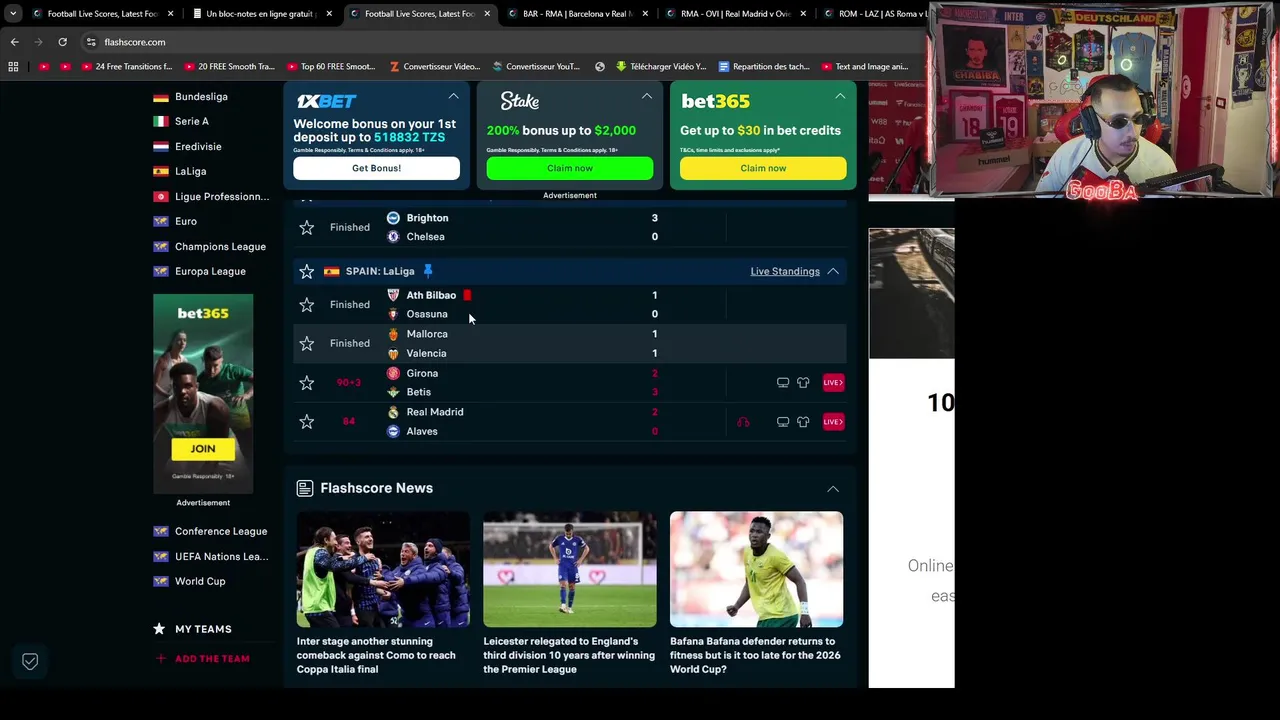The height and width of the screenshot is (720, 1280).
Task: Open LaLiga in the left sidebar
Action: 190,171
